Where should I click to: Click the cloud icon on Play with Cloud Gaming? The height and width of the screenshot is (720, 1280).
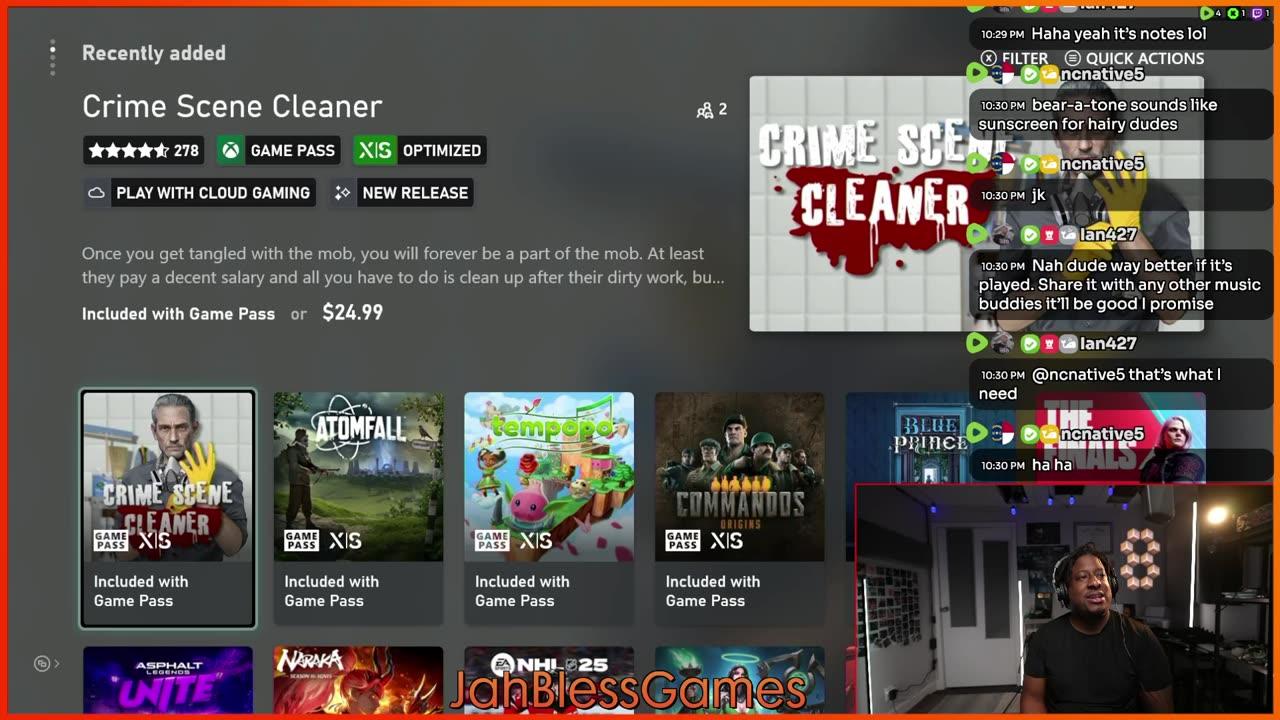(x=97, y=193)
